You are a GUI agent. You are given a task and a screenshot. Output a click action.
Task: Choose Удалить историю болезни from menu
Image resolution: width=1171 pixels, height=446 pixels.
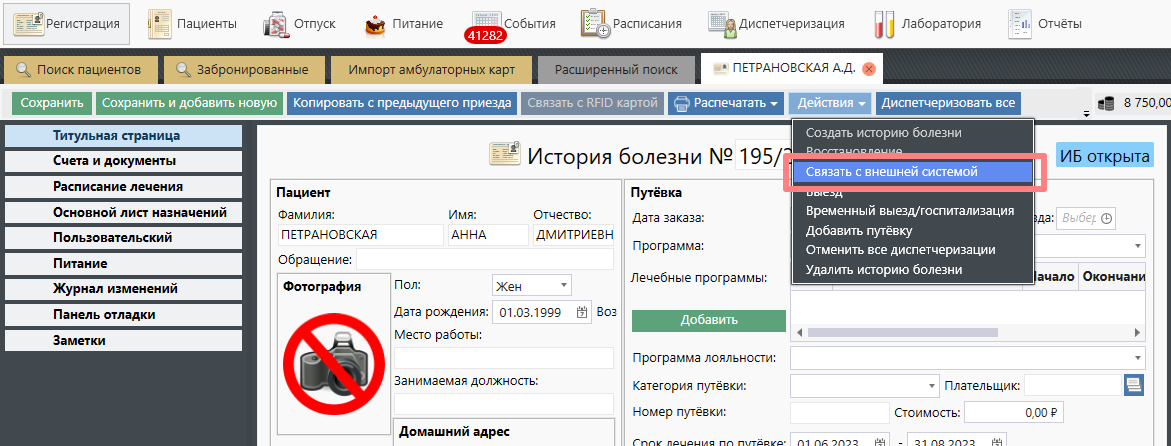(x=884, y=269)
